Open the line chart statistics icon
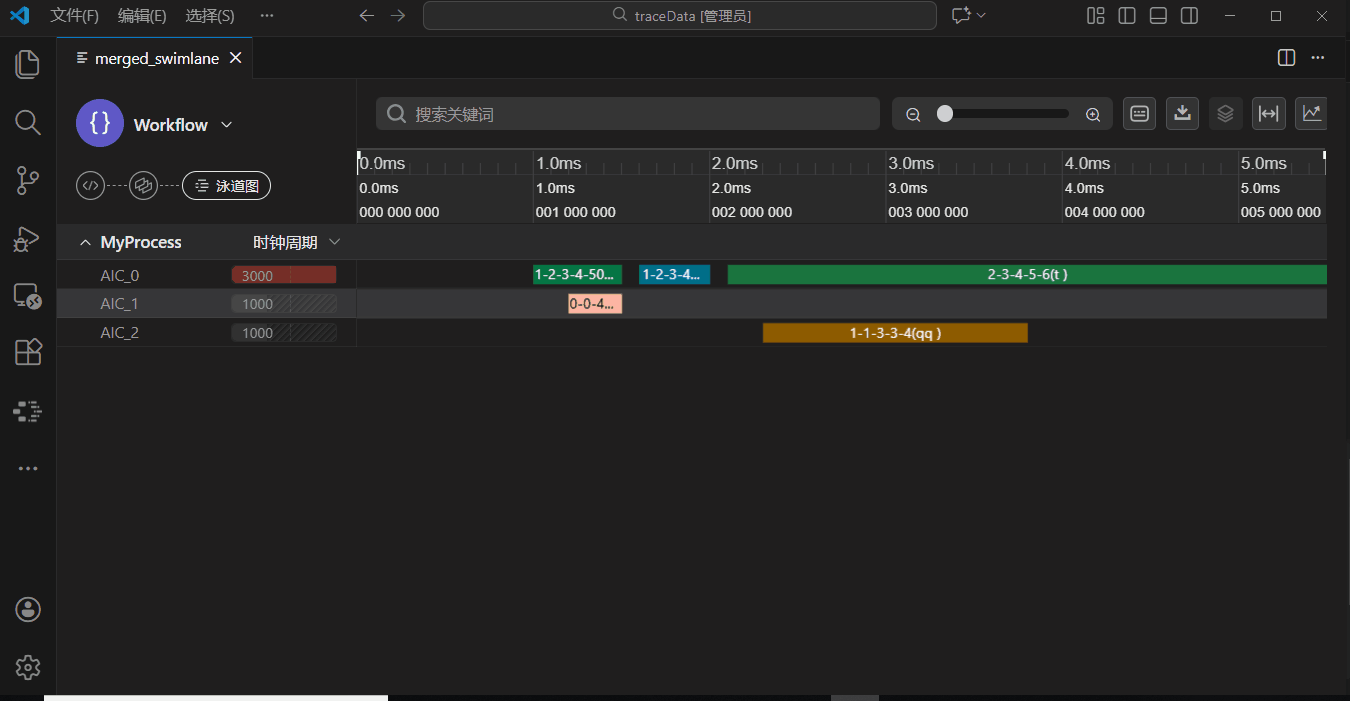Viewport: 1350px width, 701px height. [1311, 113]
